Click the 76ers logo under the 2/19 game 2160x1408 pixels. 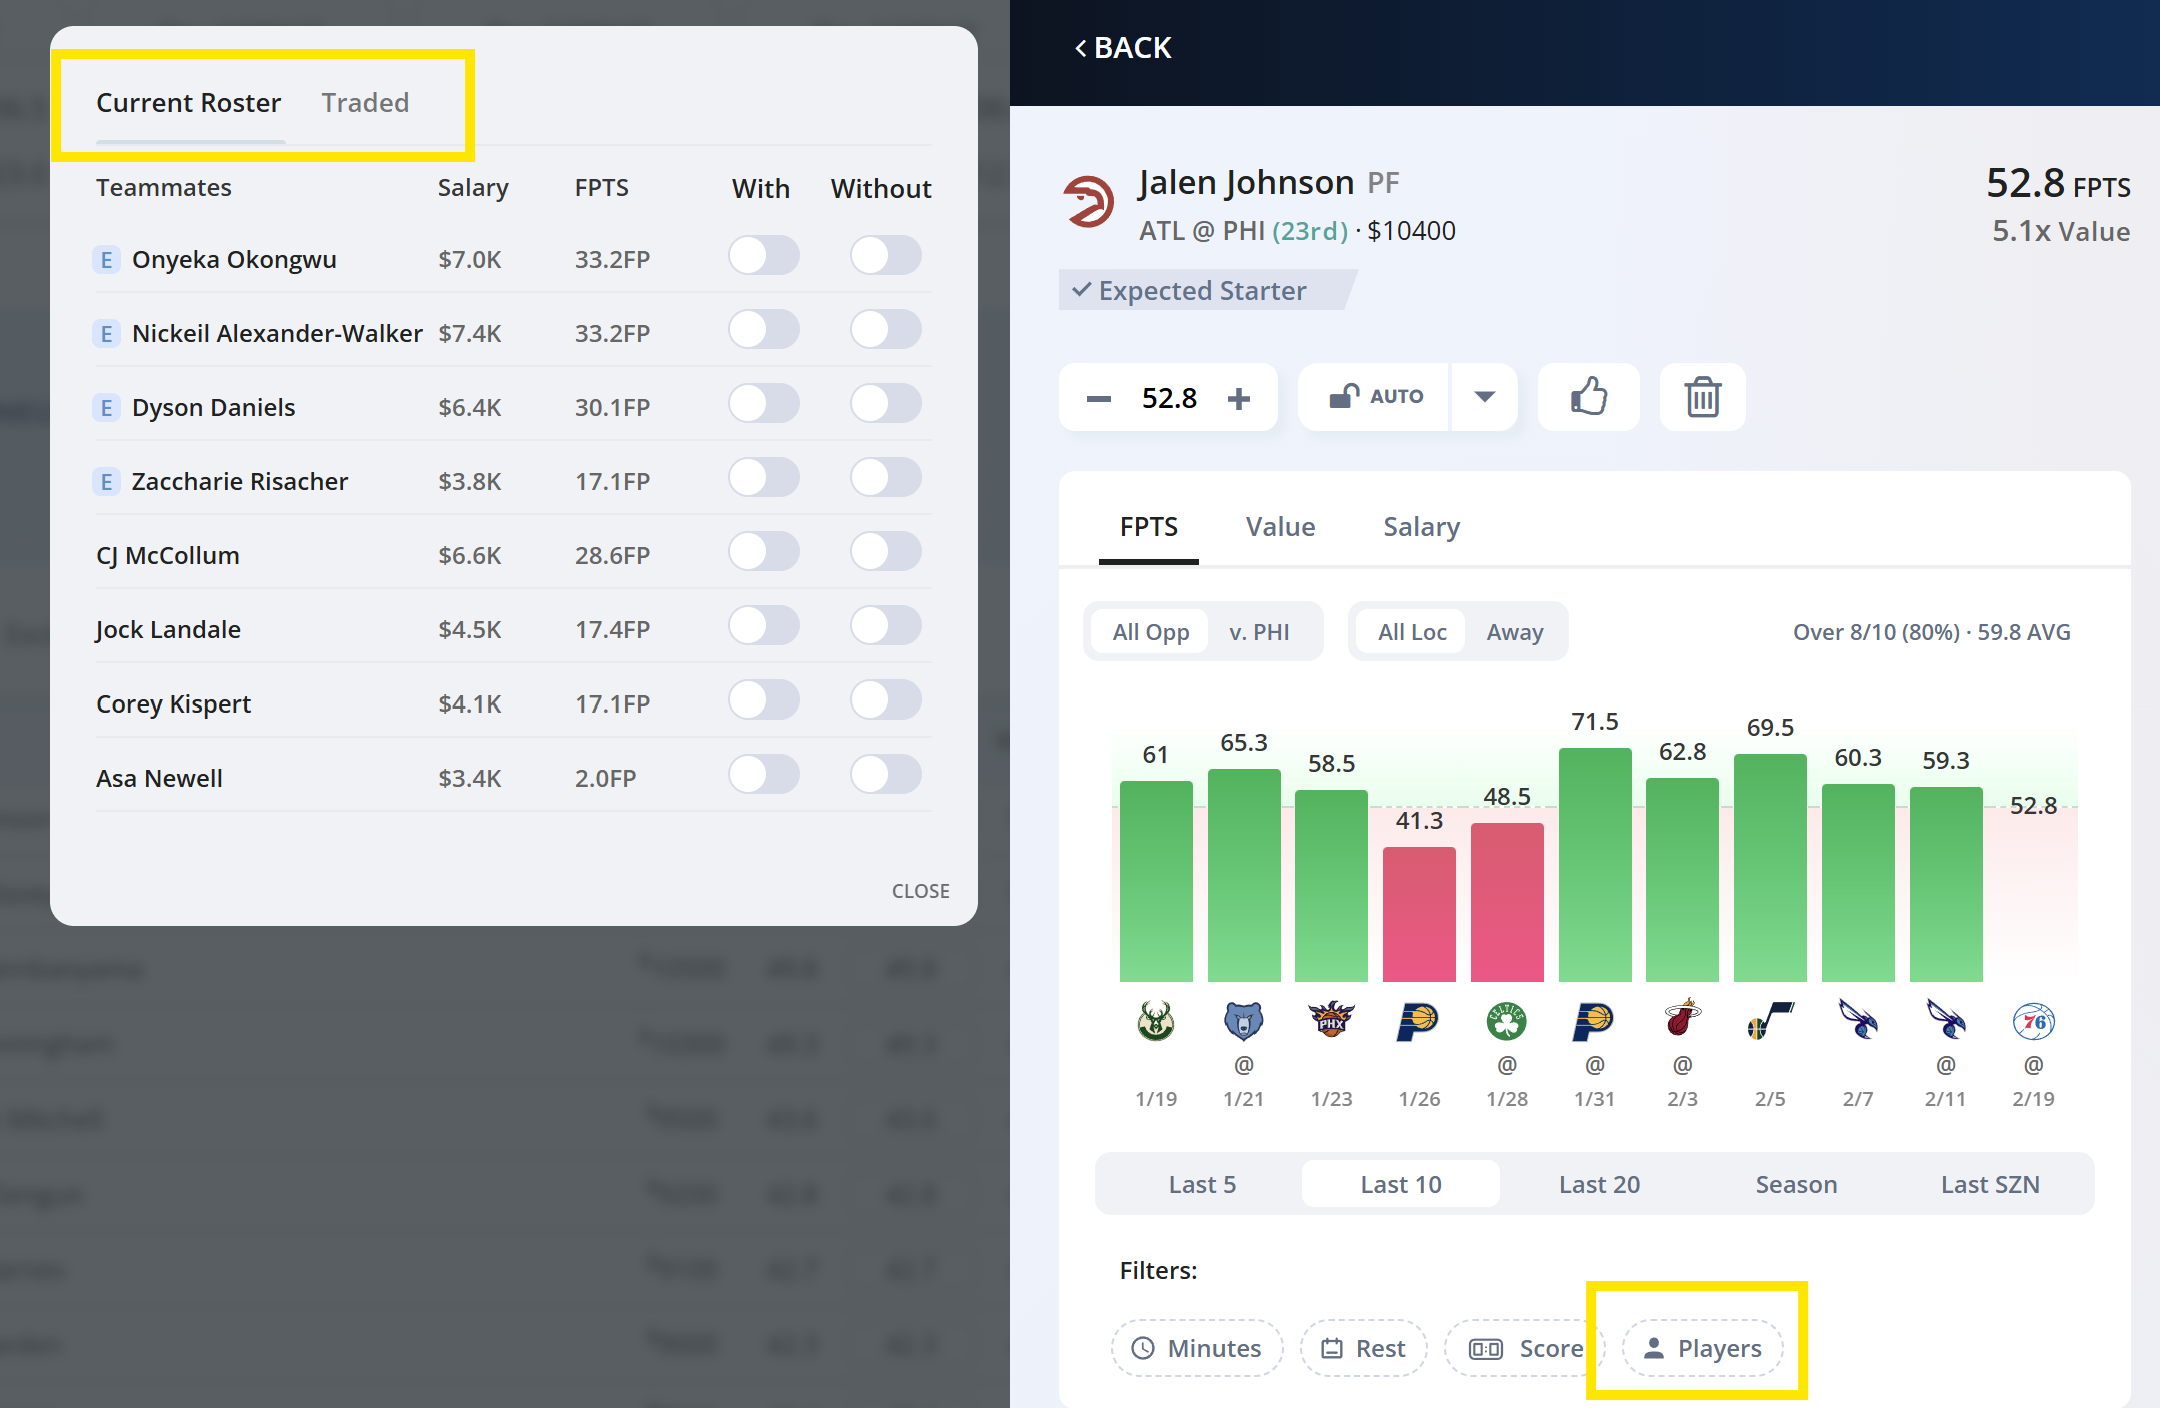click(2033, 1021)
